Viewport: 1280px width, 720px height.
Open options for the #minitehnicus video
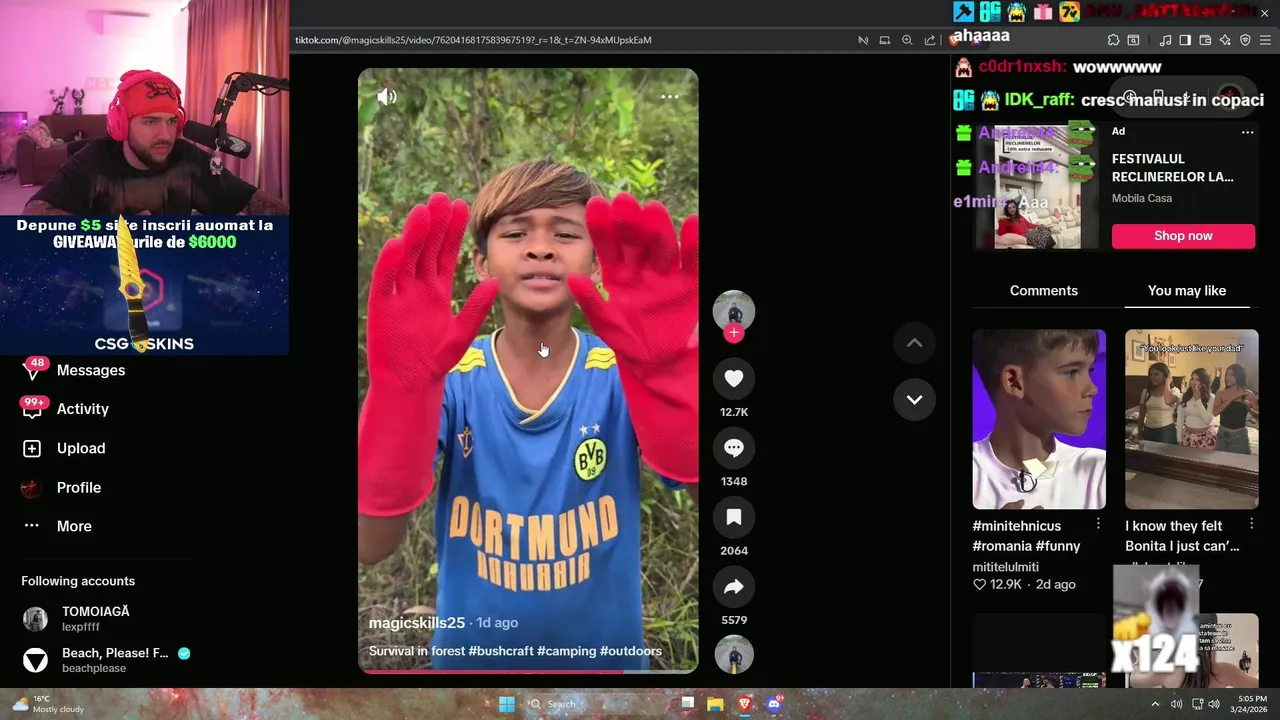[1098, 524]
